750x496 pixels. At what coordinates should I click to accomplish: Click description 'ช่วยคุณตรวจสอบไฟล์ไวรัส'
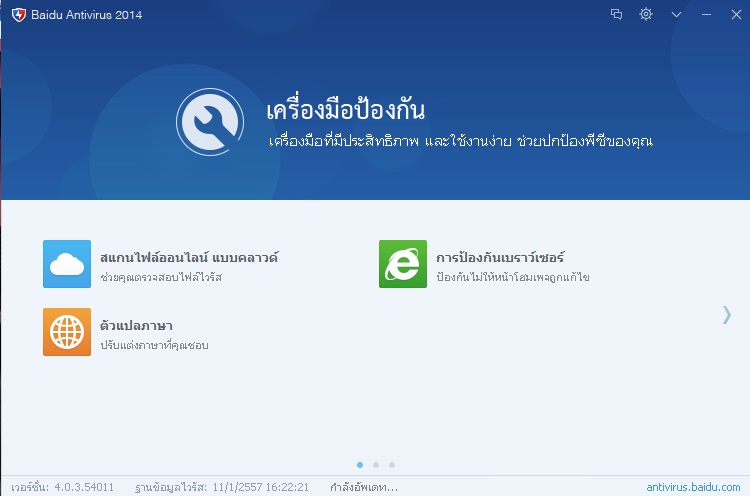[161, 277]
